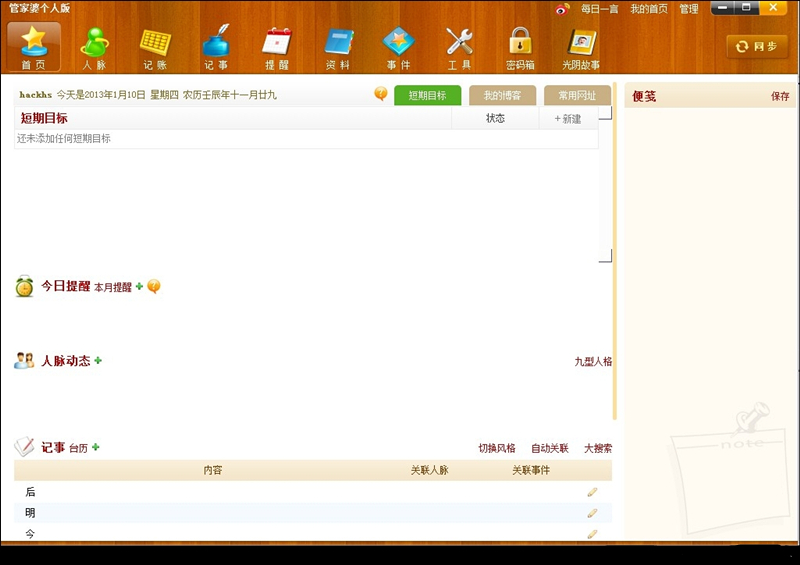
Task: Open the 记事 notes inkwell icon
Action: pos(216,47)
